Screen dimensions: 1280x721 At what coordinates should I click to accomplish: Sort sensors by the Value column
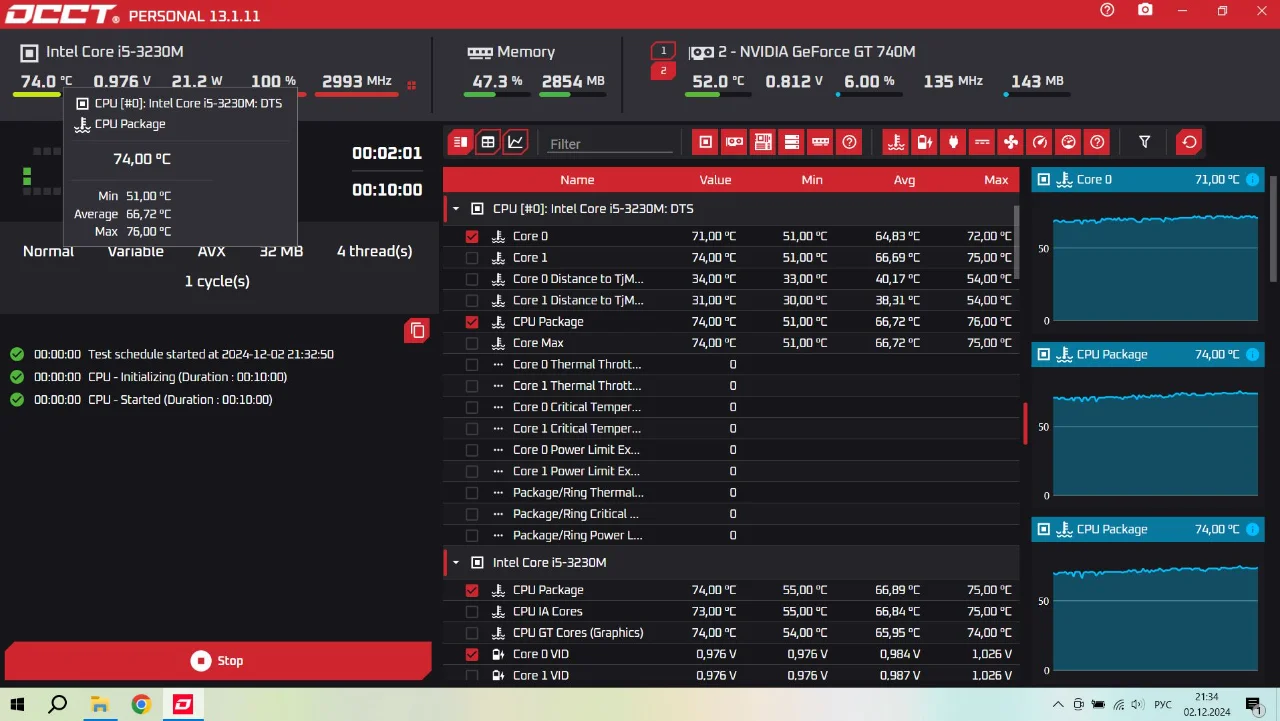pos(715,180)
